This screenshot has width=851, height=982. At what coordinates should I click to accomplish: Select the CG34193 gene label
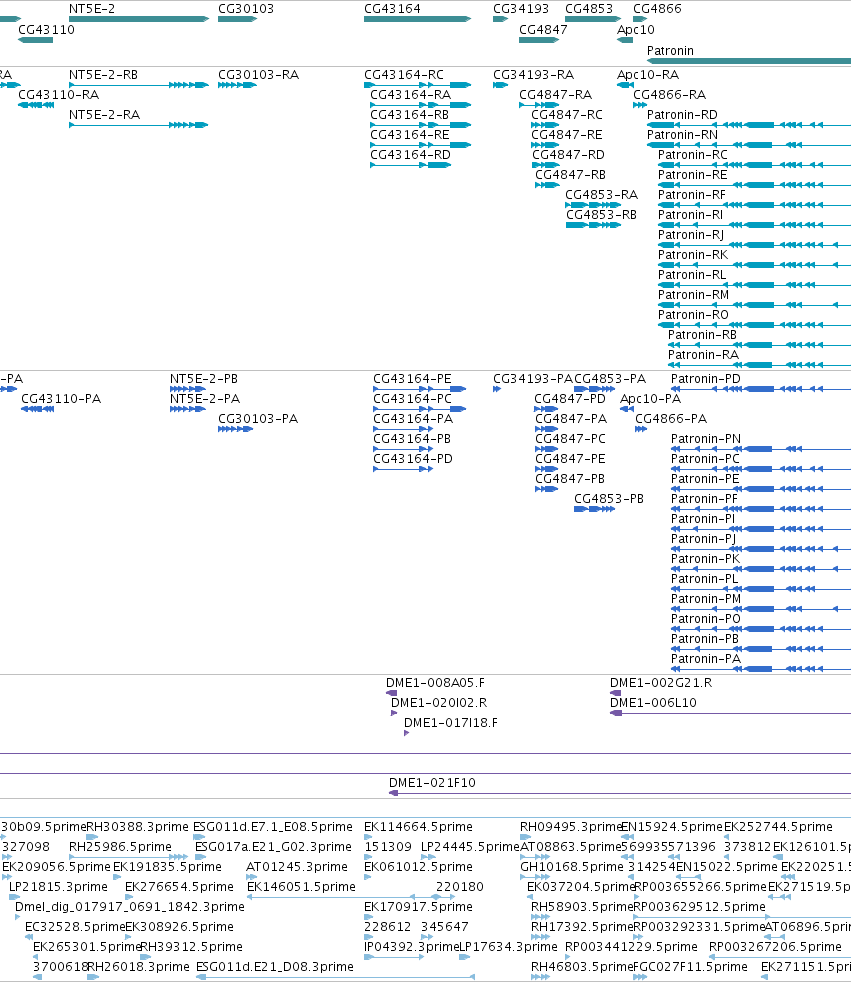[520, 9]
